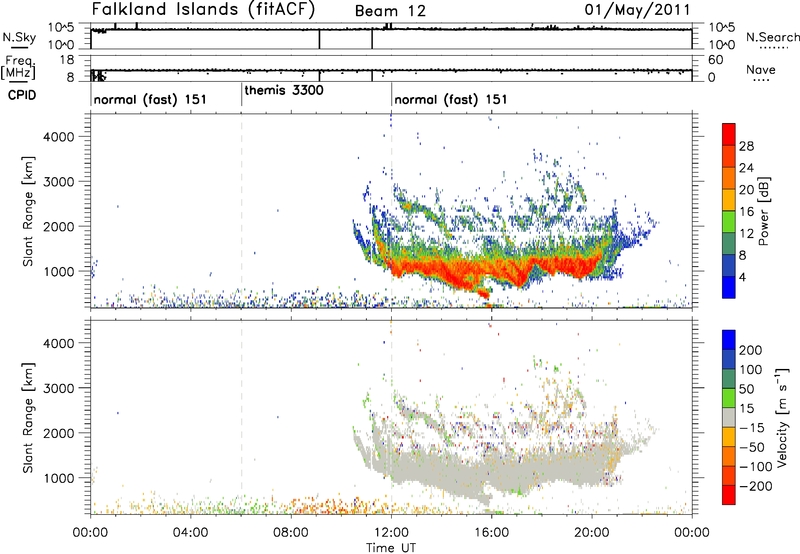Screen dimensions: 800x554
Task: Click the '60' Nave scale label
Action: pyautogui.click(x=716, y=60)
